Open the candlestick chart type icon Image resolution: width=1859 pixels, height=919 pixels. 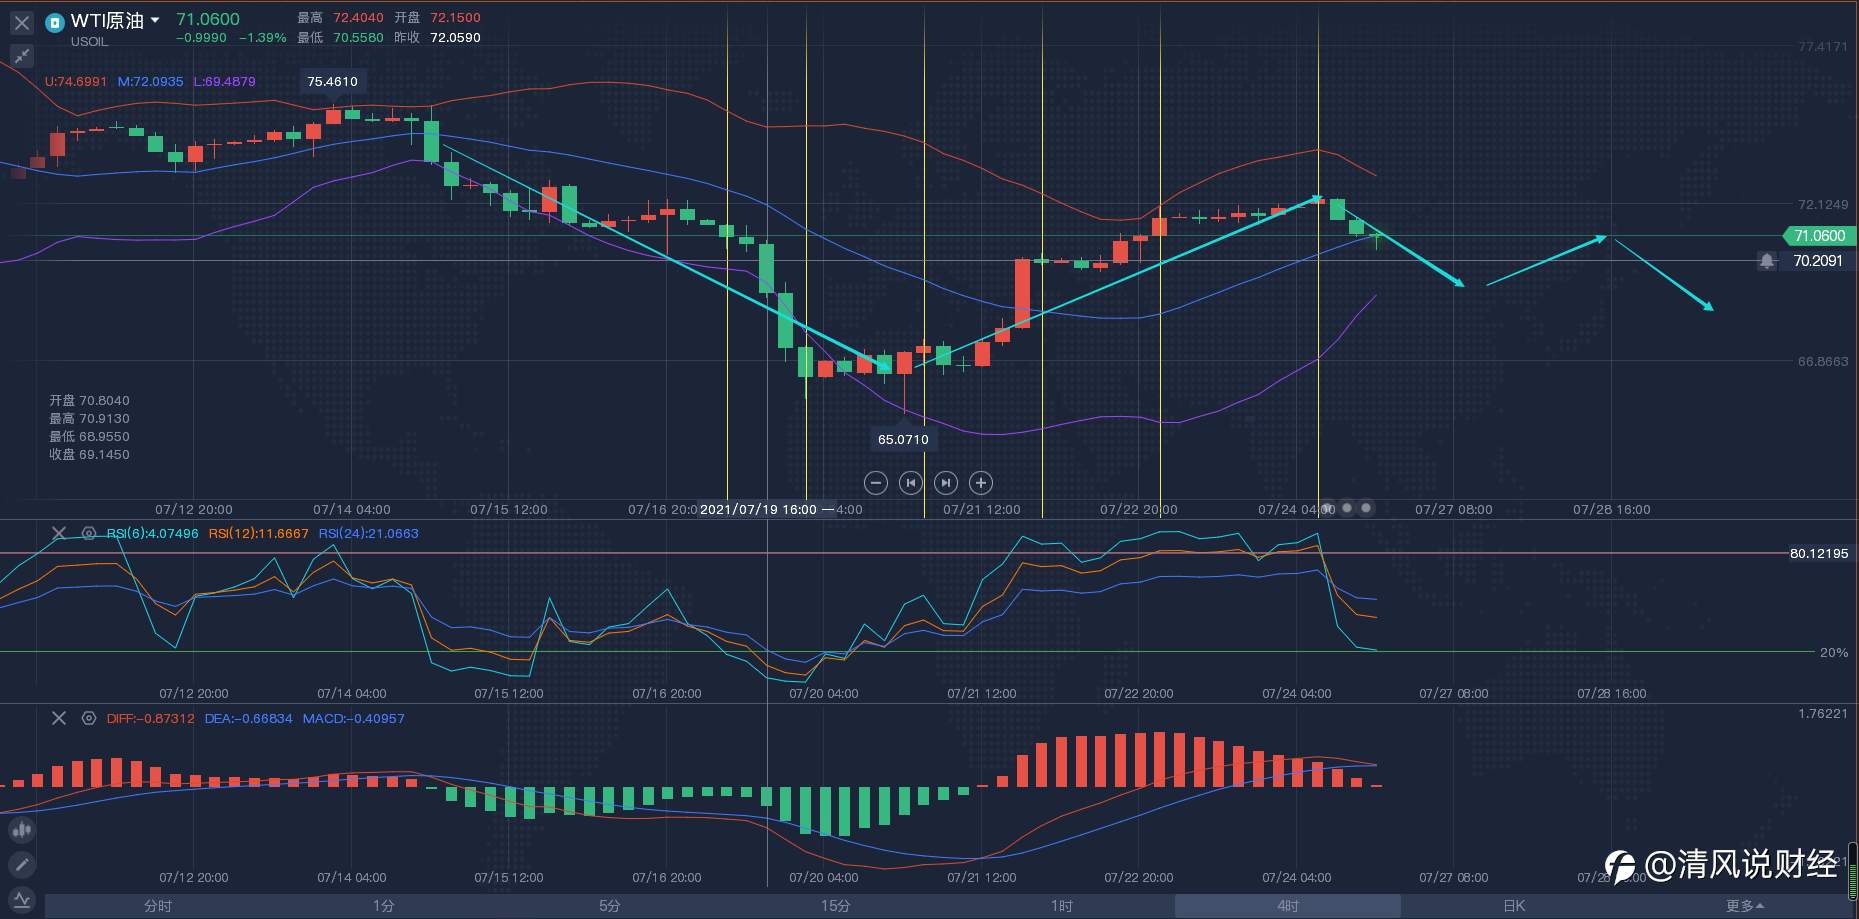[x=21, y=829]
